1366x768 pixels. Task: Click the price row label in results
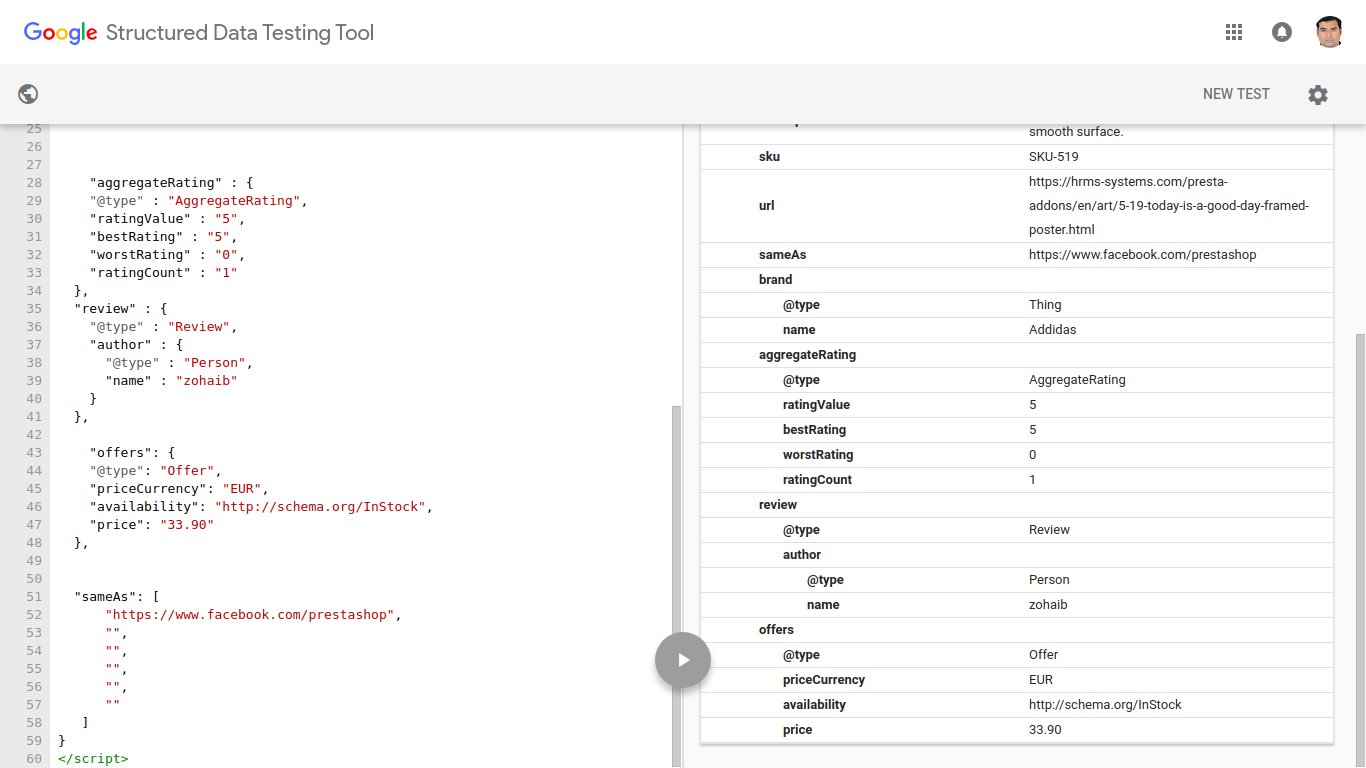[x=797, y=730]
